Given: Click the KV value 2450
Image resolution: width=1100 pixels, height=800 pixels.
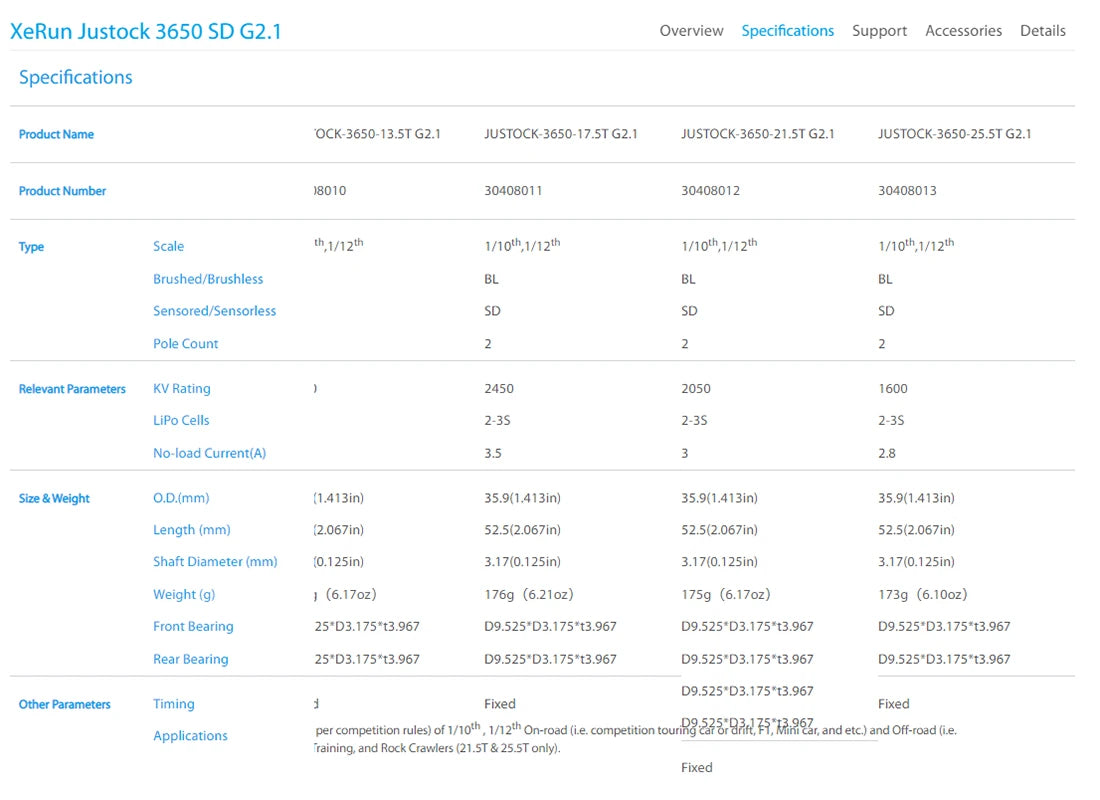Looking at the screenshot, I should (499, 389).
